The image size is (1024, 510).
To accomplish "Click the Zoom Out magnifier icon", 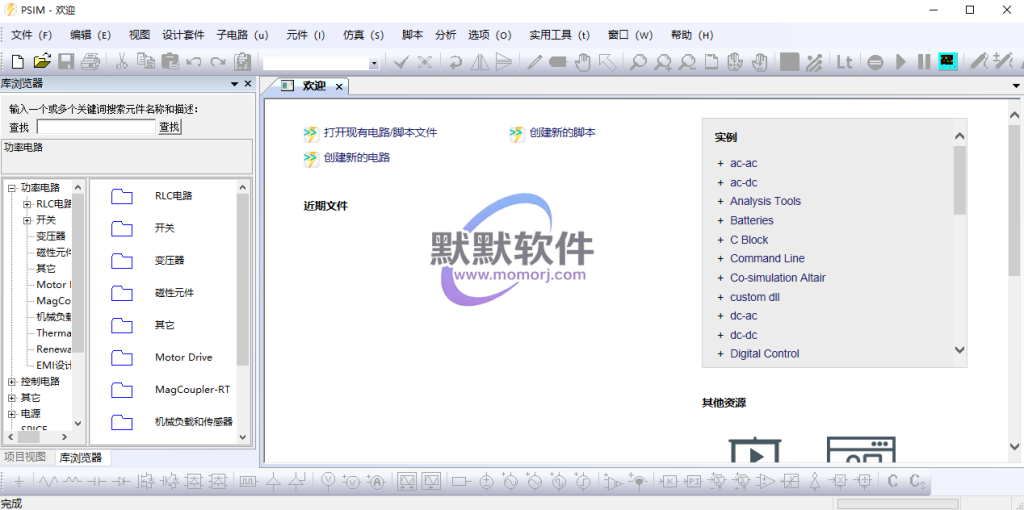I will coord(687,62).
